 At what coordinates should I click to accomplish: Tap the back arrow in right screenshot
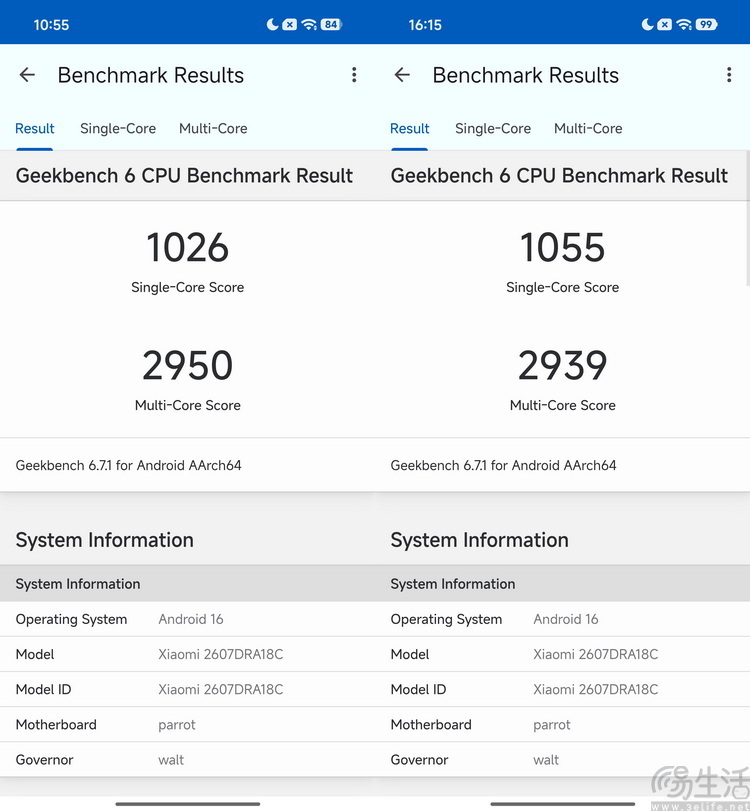(402, 75)
